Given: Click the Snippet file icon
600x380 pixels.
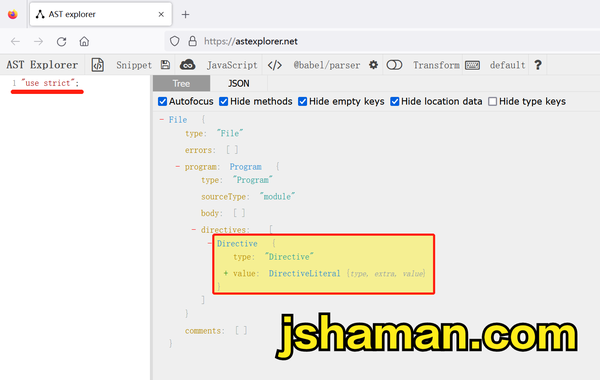Looking at the screenshot, I should [x=98, y=65].
